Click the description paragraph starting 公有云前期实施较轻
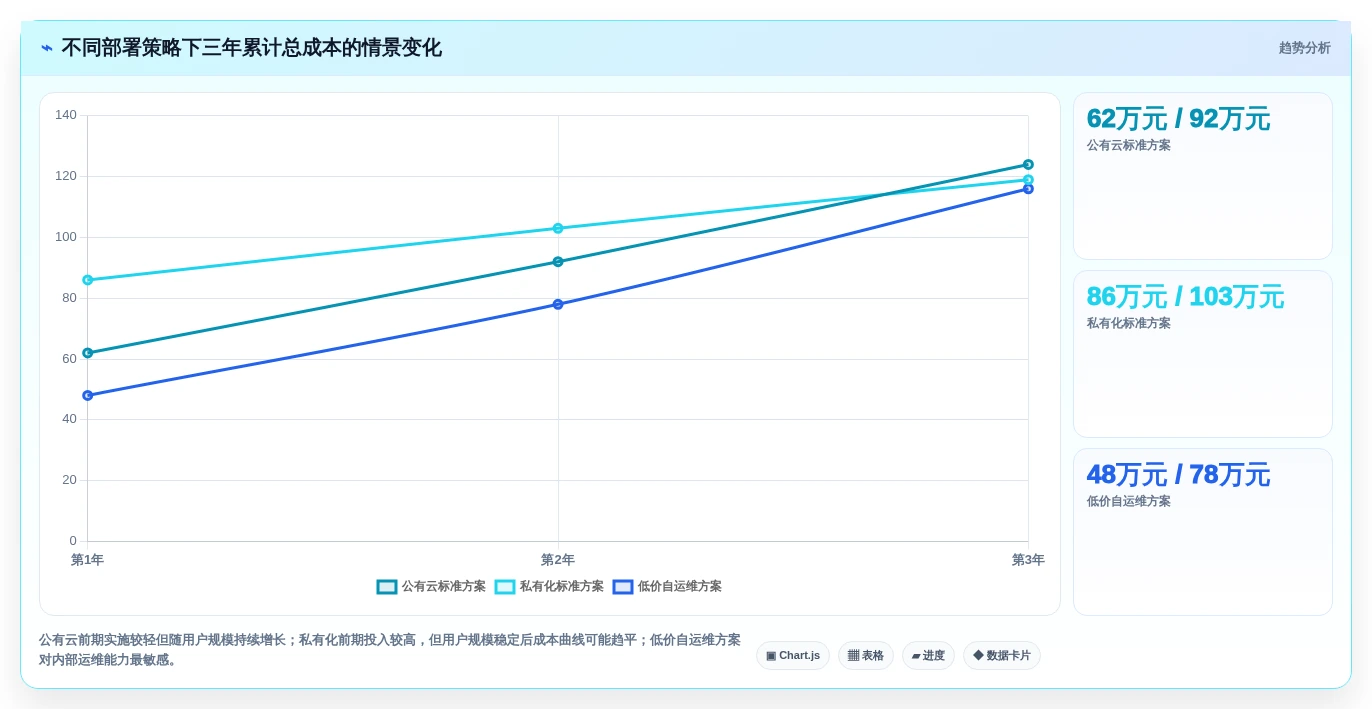Image resolution: width=1372 pixels, height=709 pixels. click(390, 650)
